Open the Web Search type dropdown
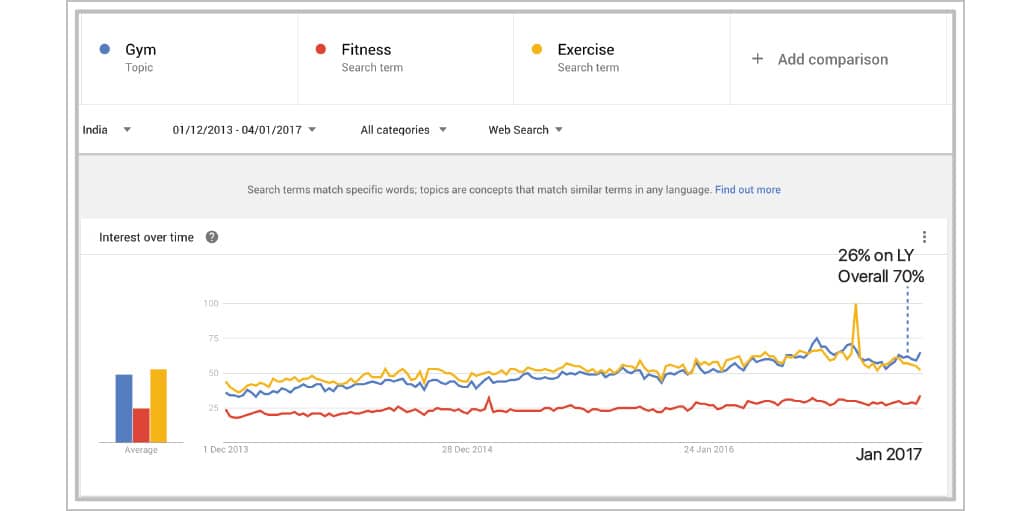1032x511 pixels. click(x=558, y=129)
